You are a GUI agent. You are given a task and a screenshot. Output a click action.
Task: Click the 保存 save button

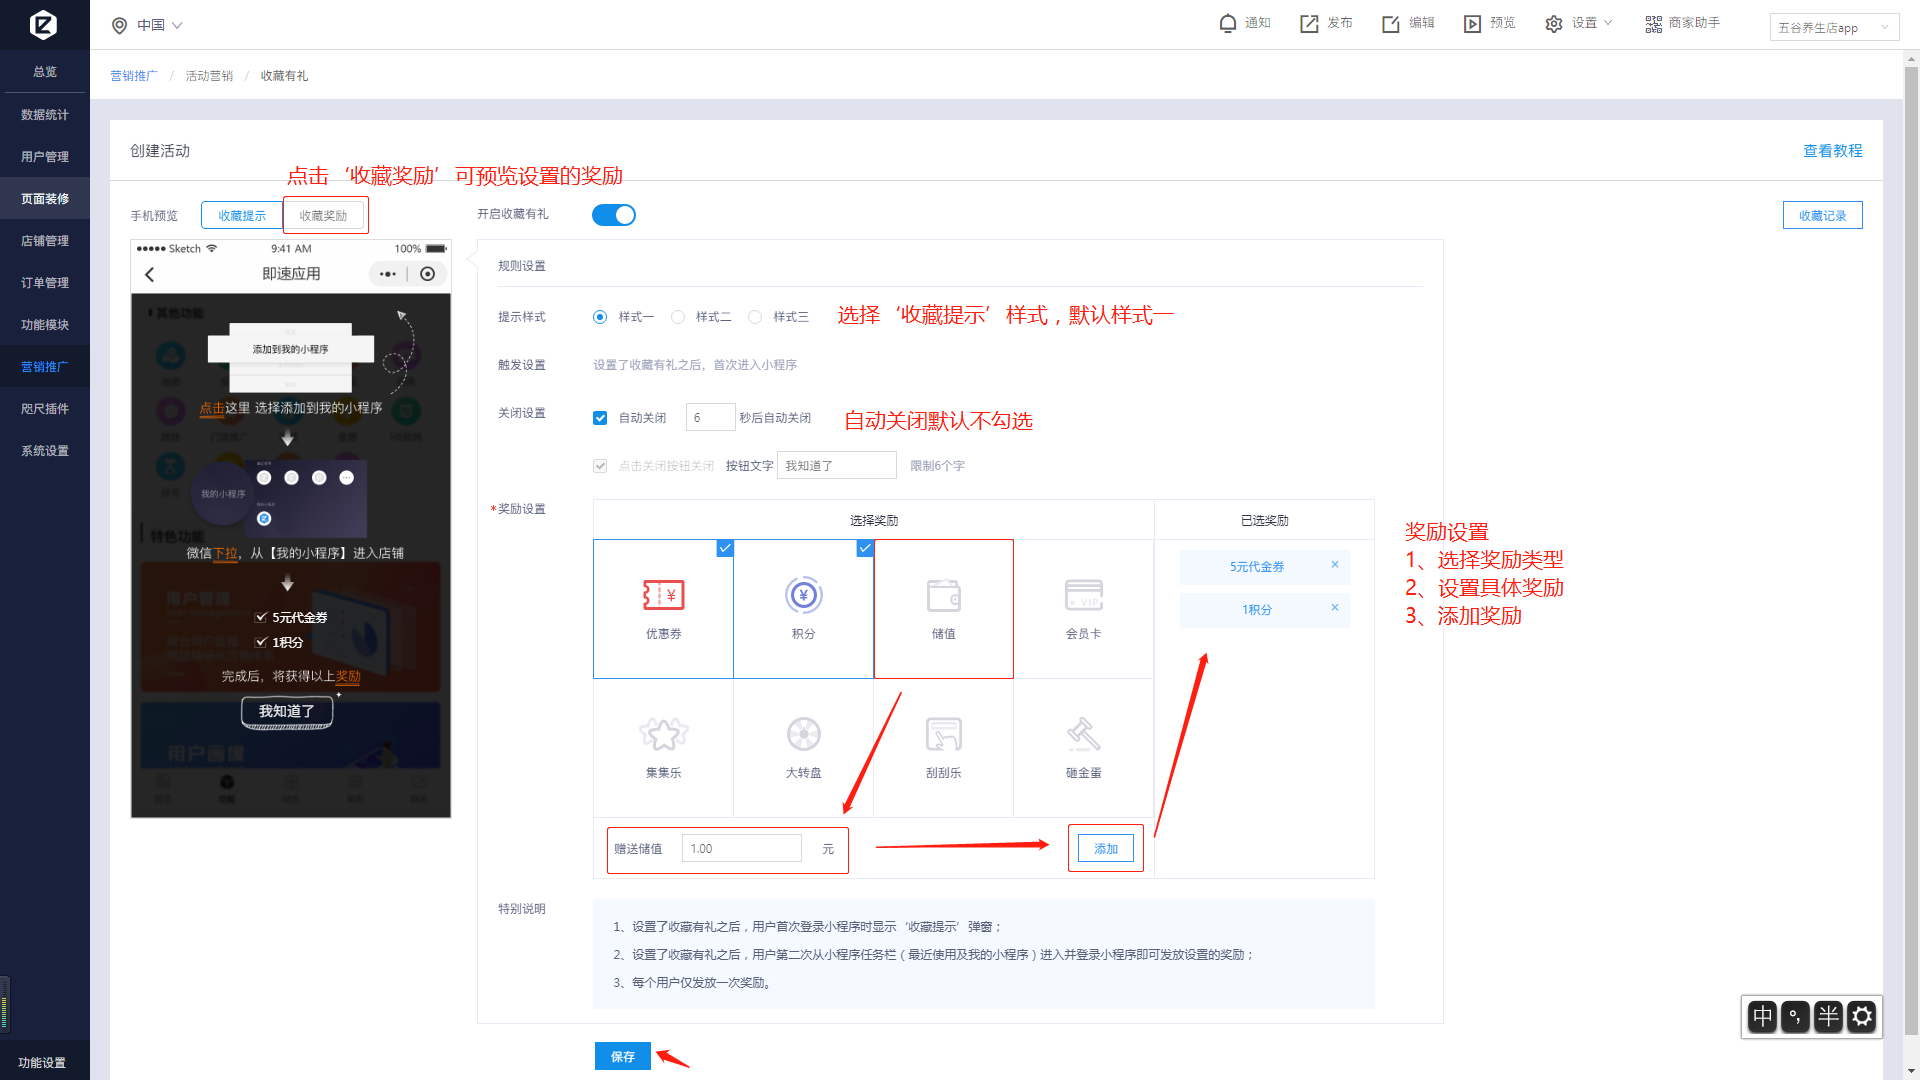(x=623, y=1056)
